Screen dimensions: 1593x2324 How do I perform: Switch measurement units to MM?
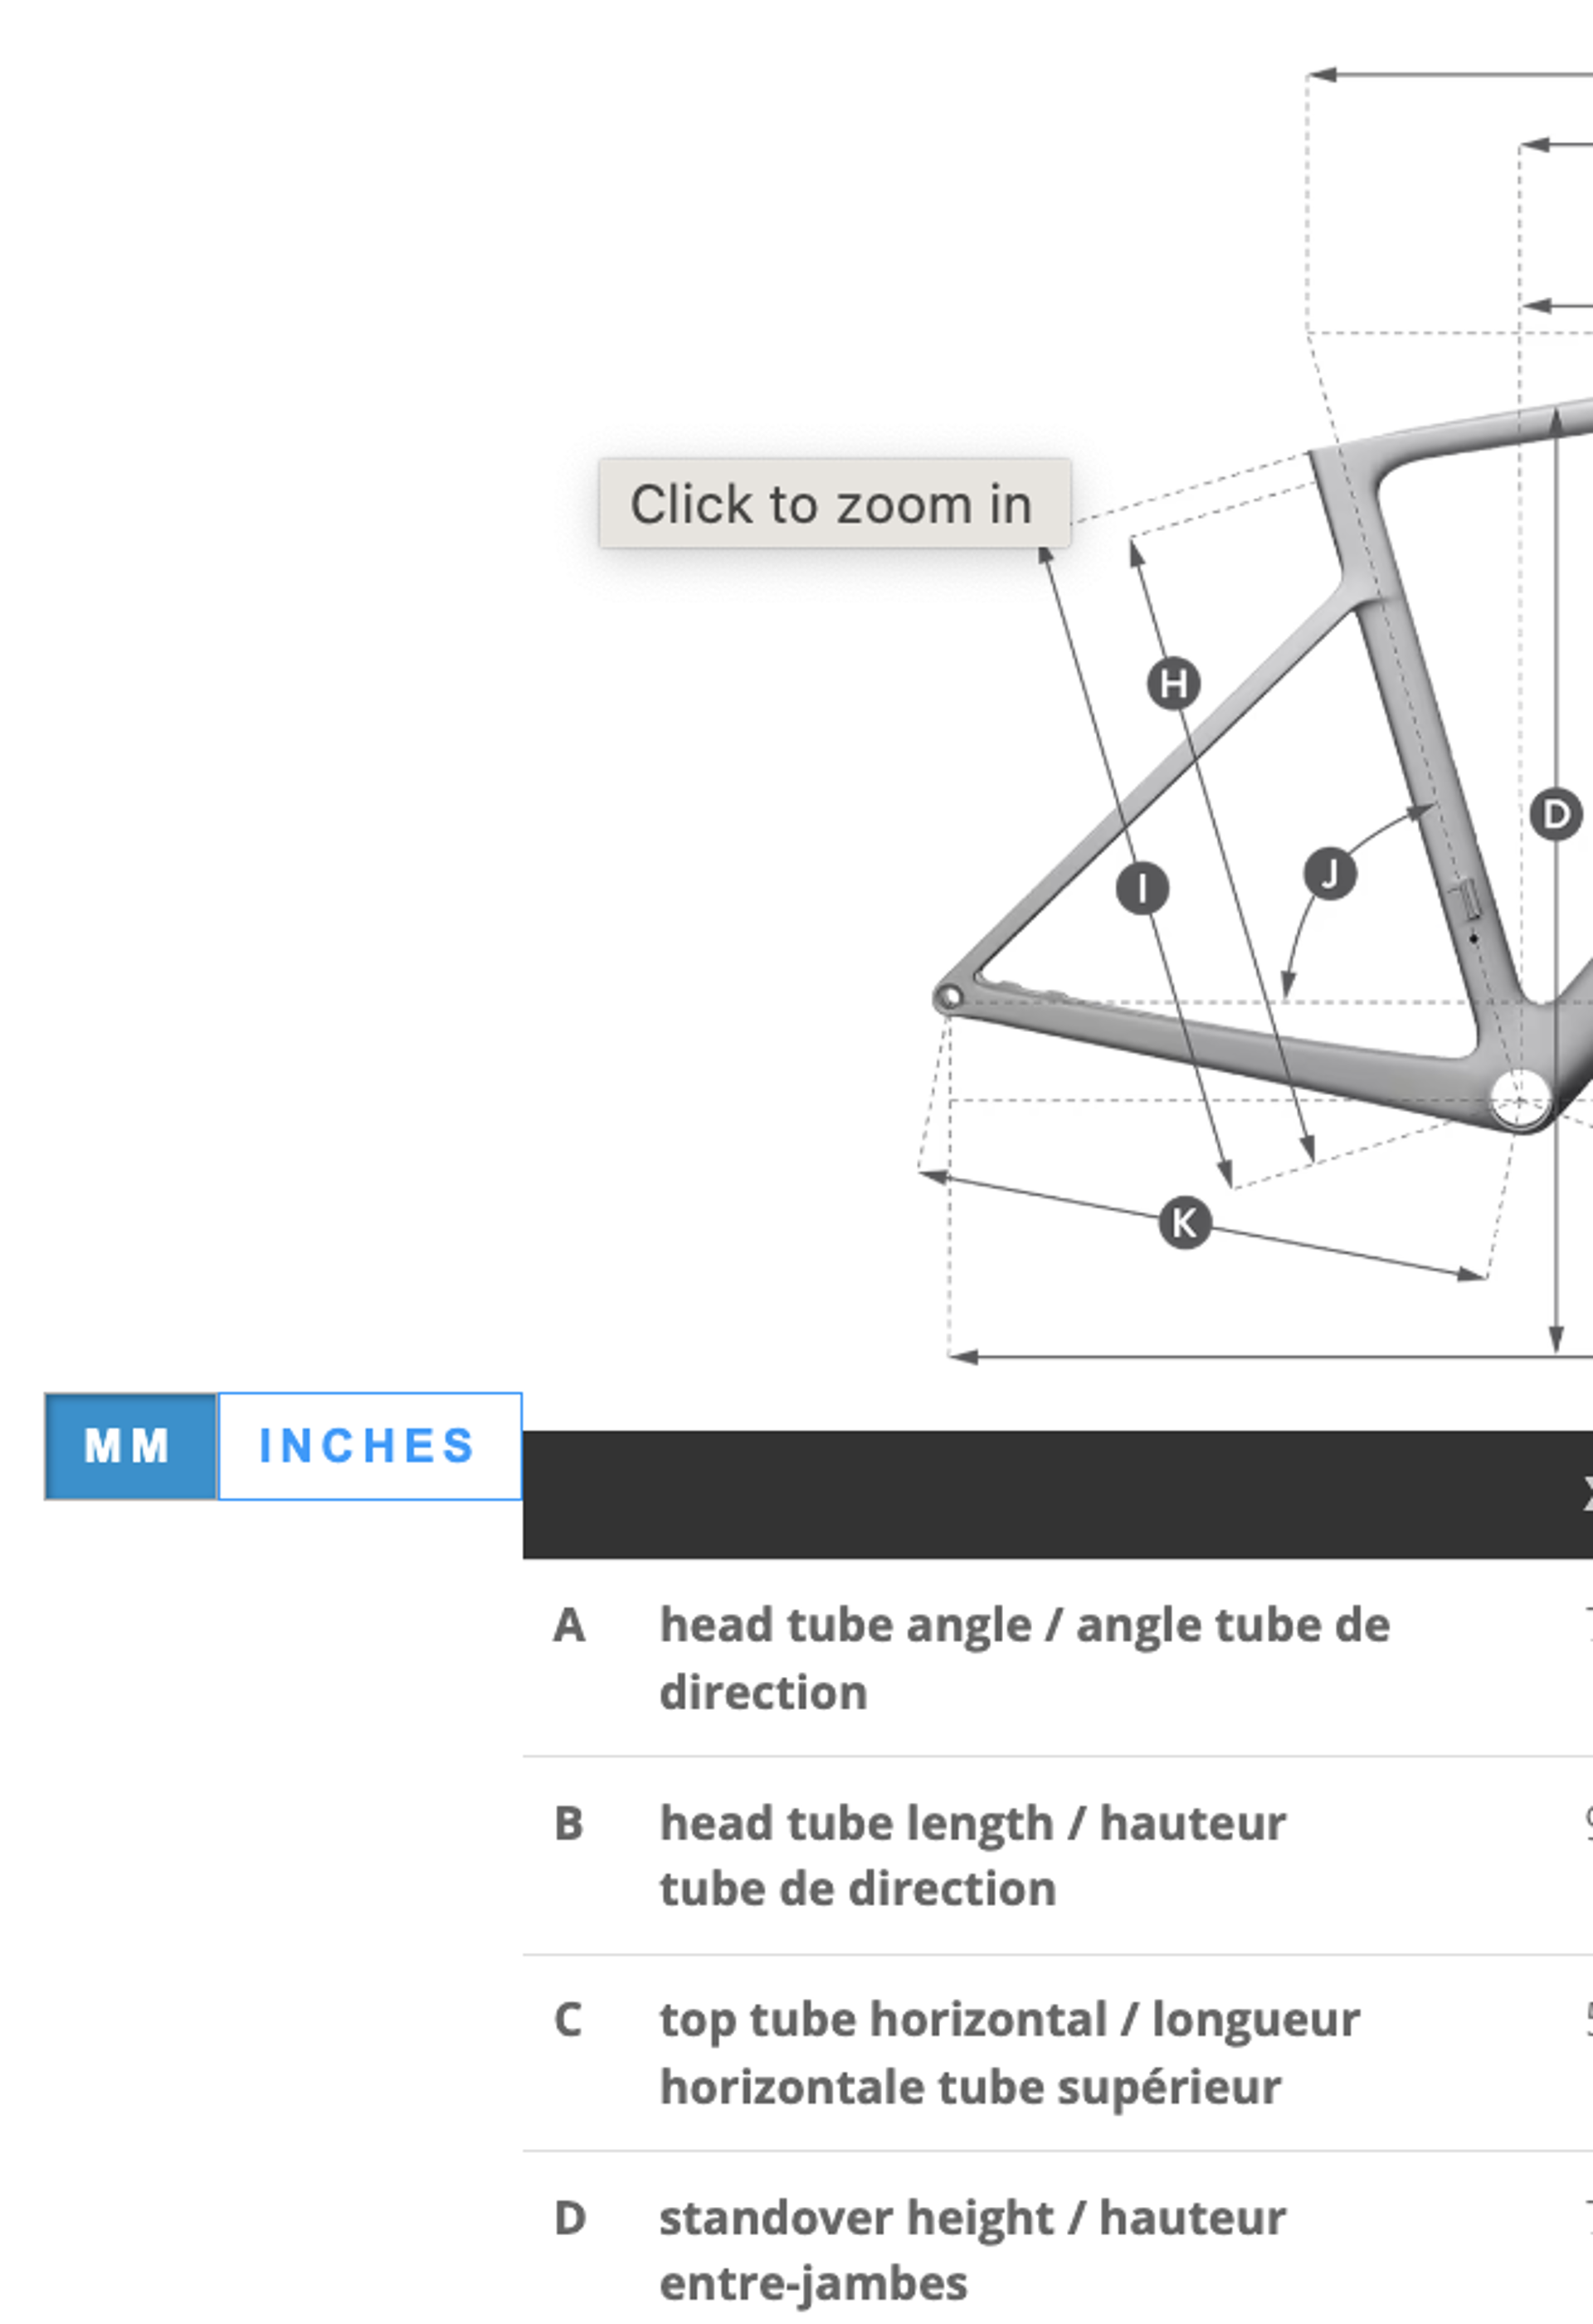coord(130,1446)
